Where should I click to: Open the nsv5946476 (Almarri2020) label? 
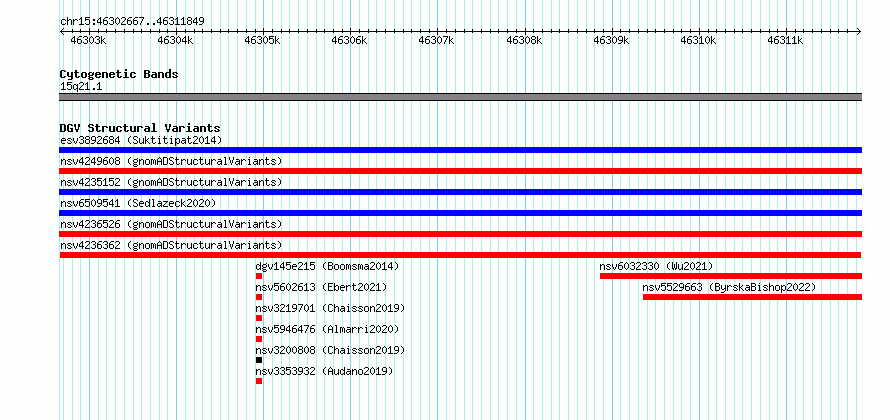click(x=328, y=329)
